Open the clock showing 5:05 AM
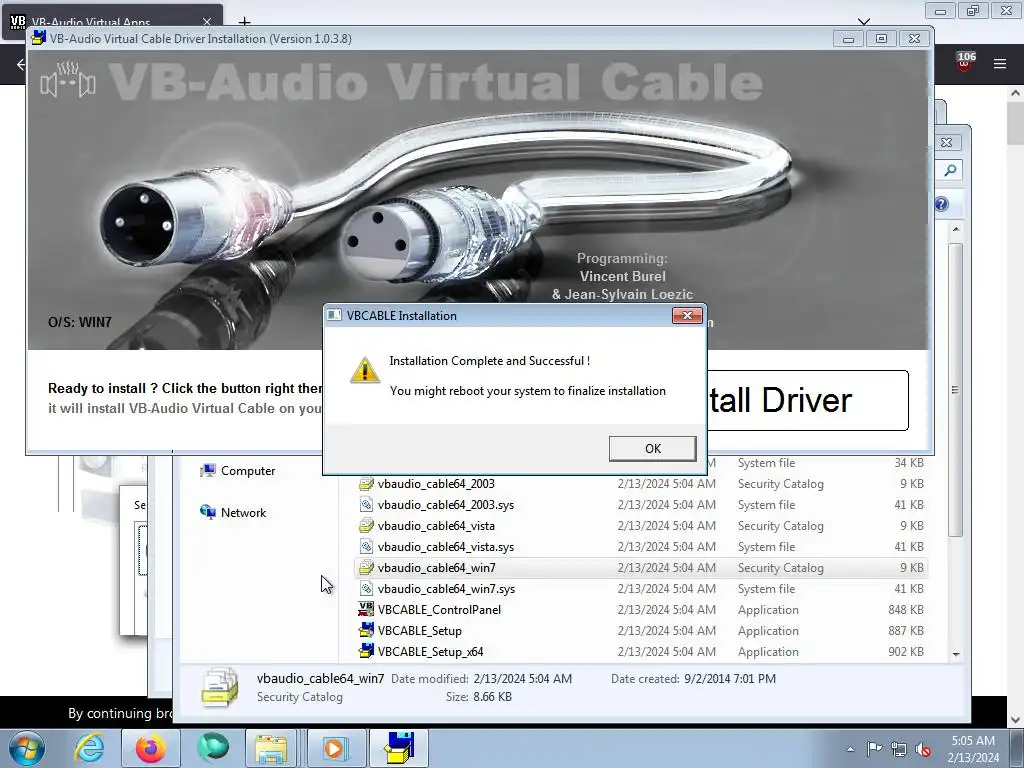 973,749
